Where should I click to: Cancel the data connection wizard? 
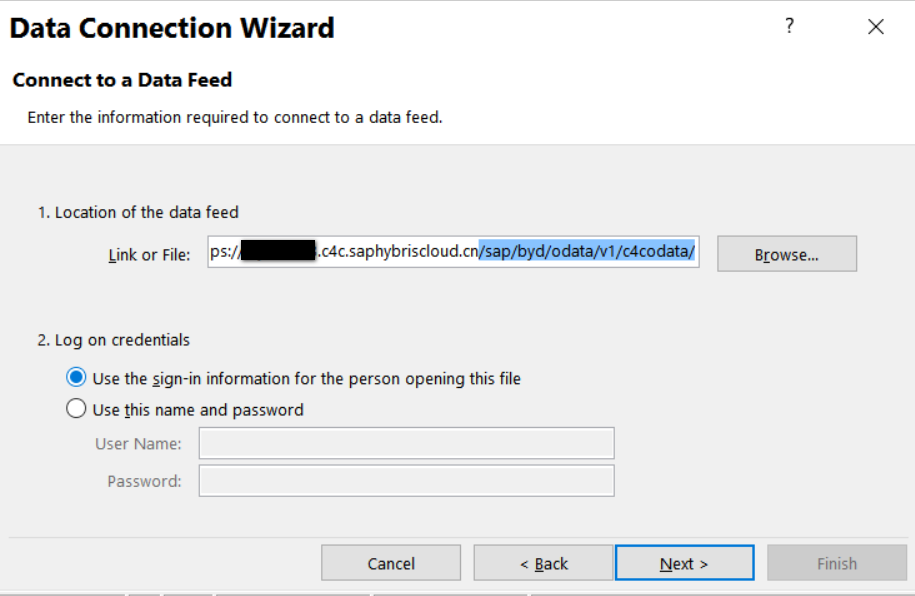(391, 563)
